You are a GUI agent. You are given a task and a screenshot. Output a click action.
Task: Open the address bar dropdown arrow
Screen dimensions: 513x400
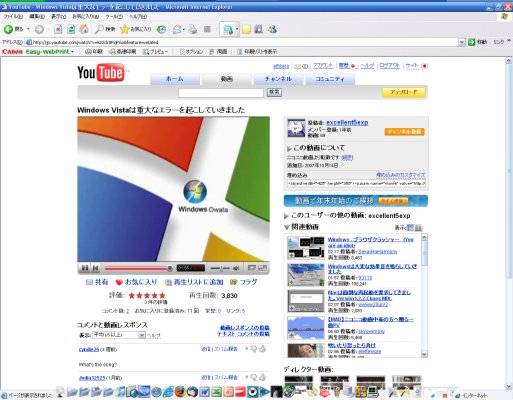tap(462, 42)
